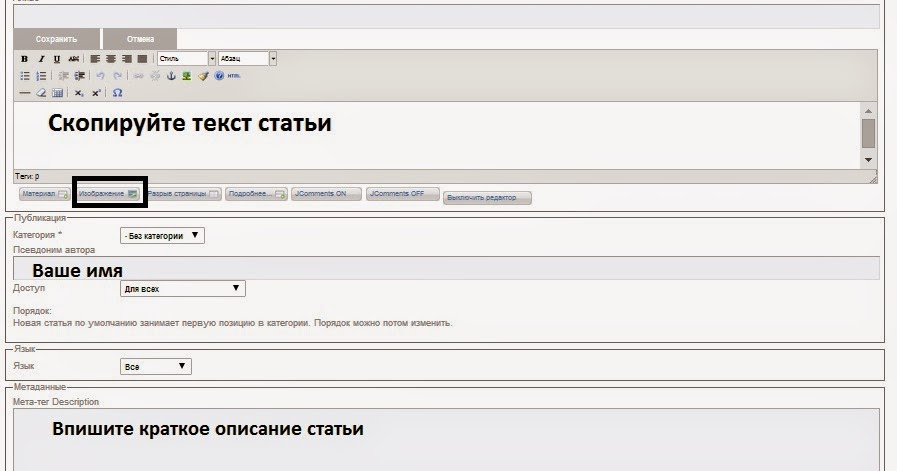Open Язык dropdown showing Все
897x471 pixels.
(156, 366)
